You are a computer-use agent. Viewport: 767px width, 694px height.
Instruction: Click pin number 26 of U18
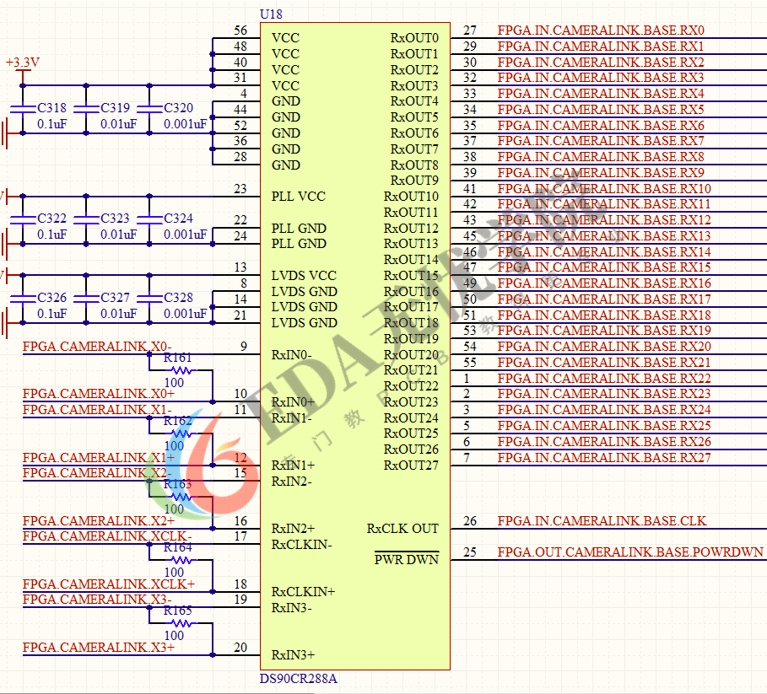coord(470,520)
